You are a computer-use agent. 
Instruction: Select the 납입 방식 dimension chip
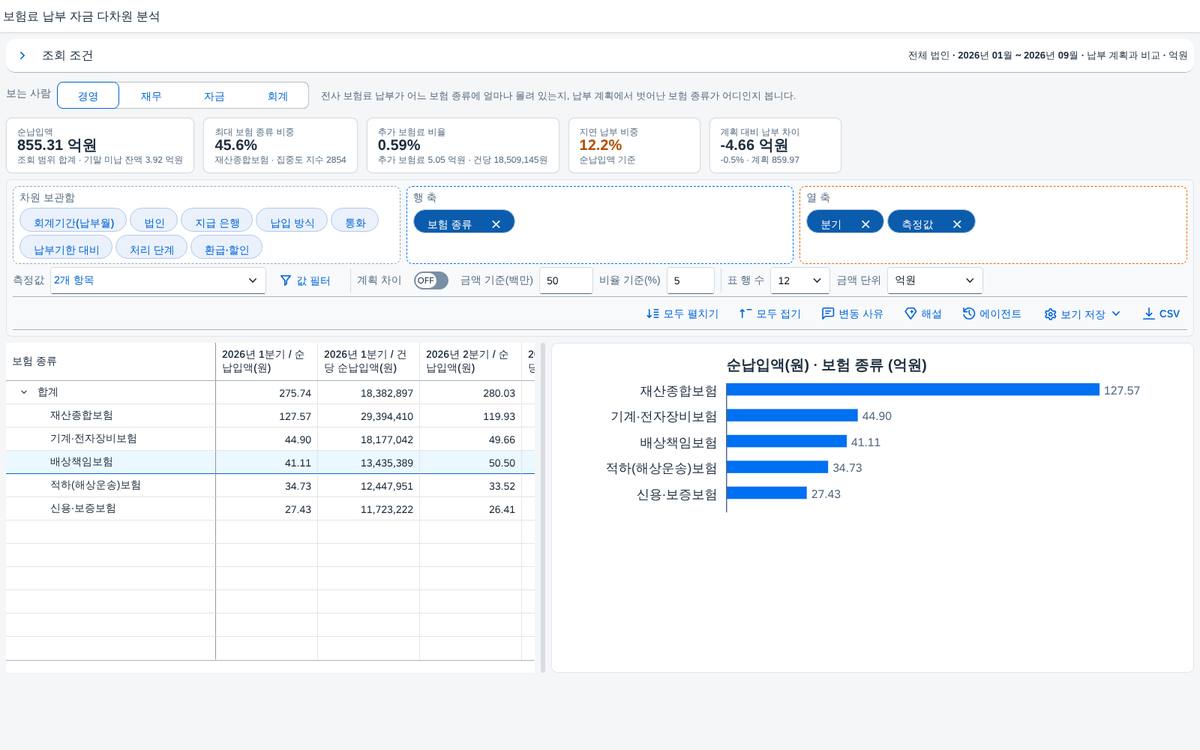(x=292, y=222)
